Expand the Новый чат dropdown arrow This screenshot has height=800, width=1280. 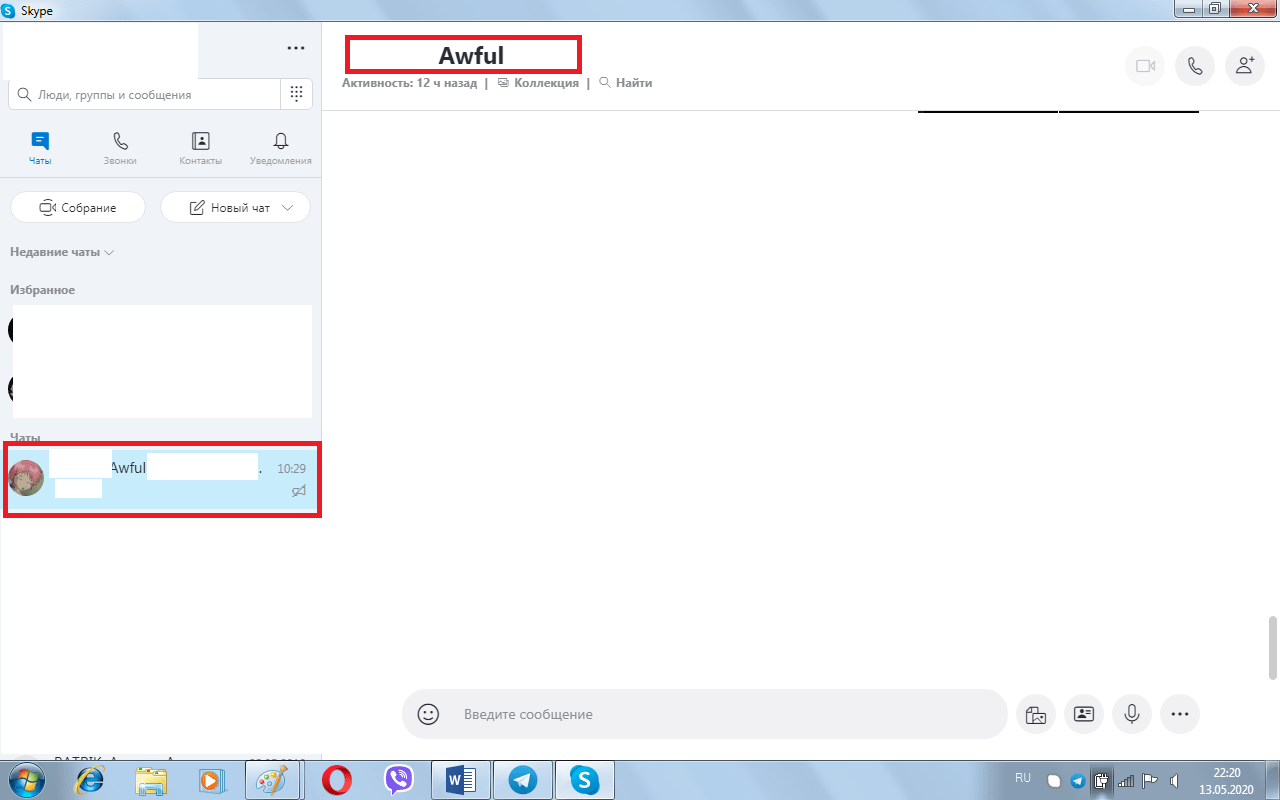click(289, 208)
